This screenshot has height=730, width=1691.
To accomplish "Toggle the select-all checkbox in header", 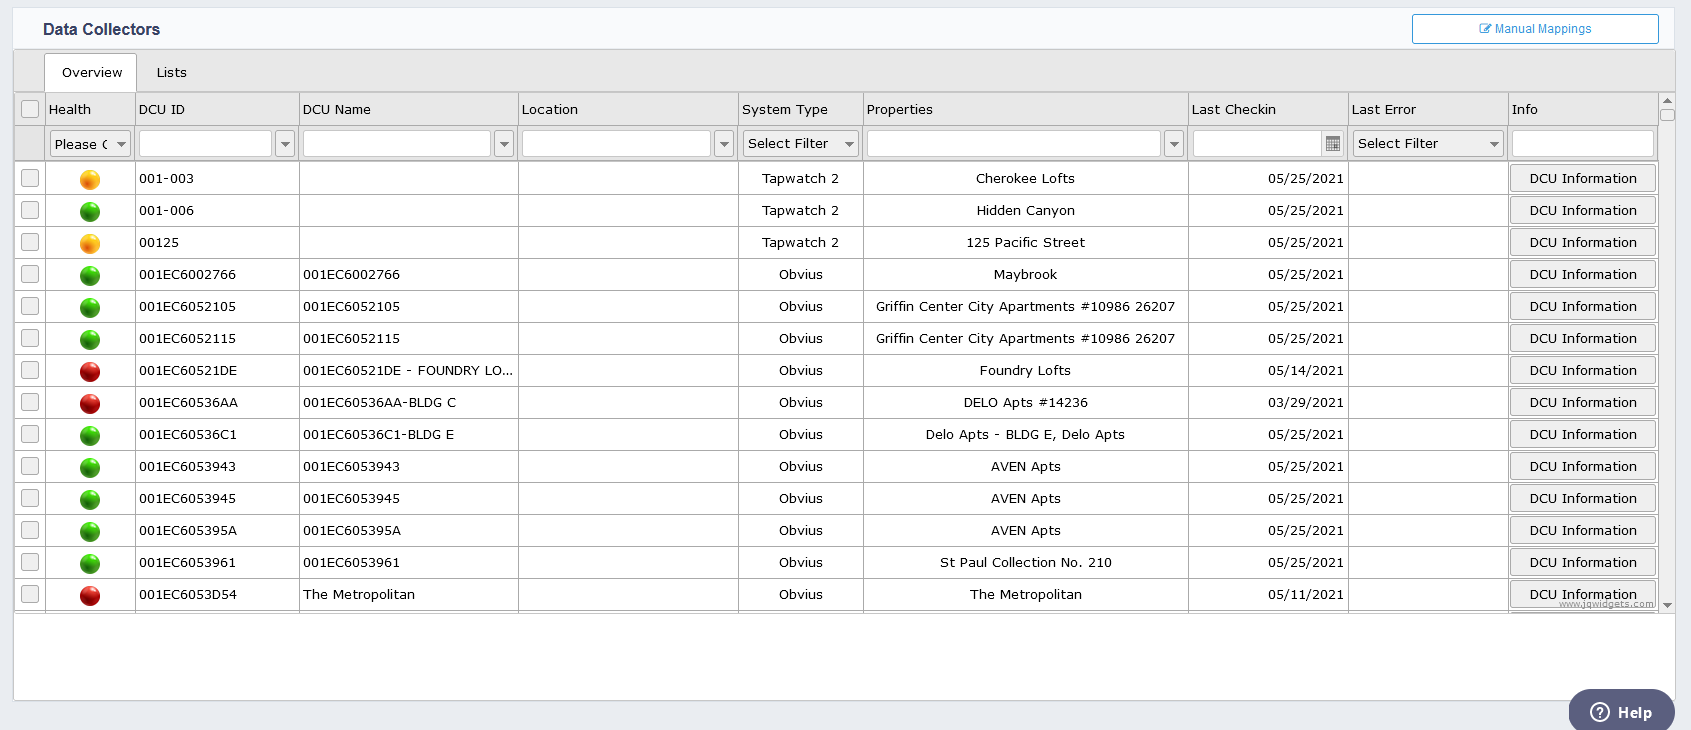I will (x=30, y=109).
